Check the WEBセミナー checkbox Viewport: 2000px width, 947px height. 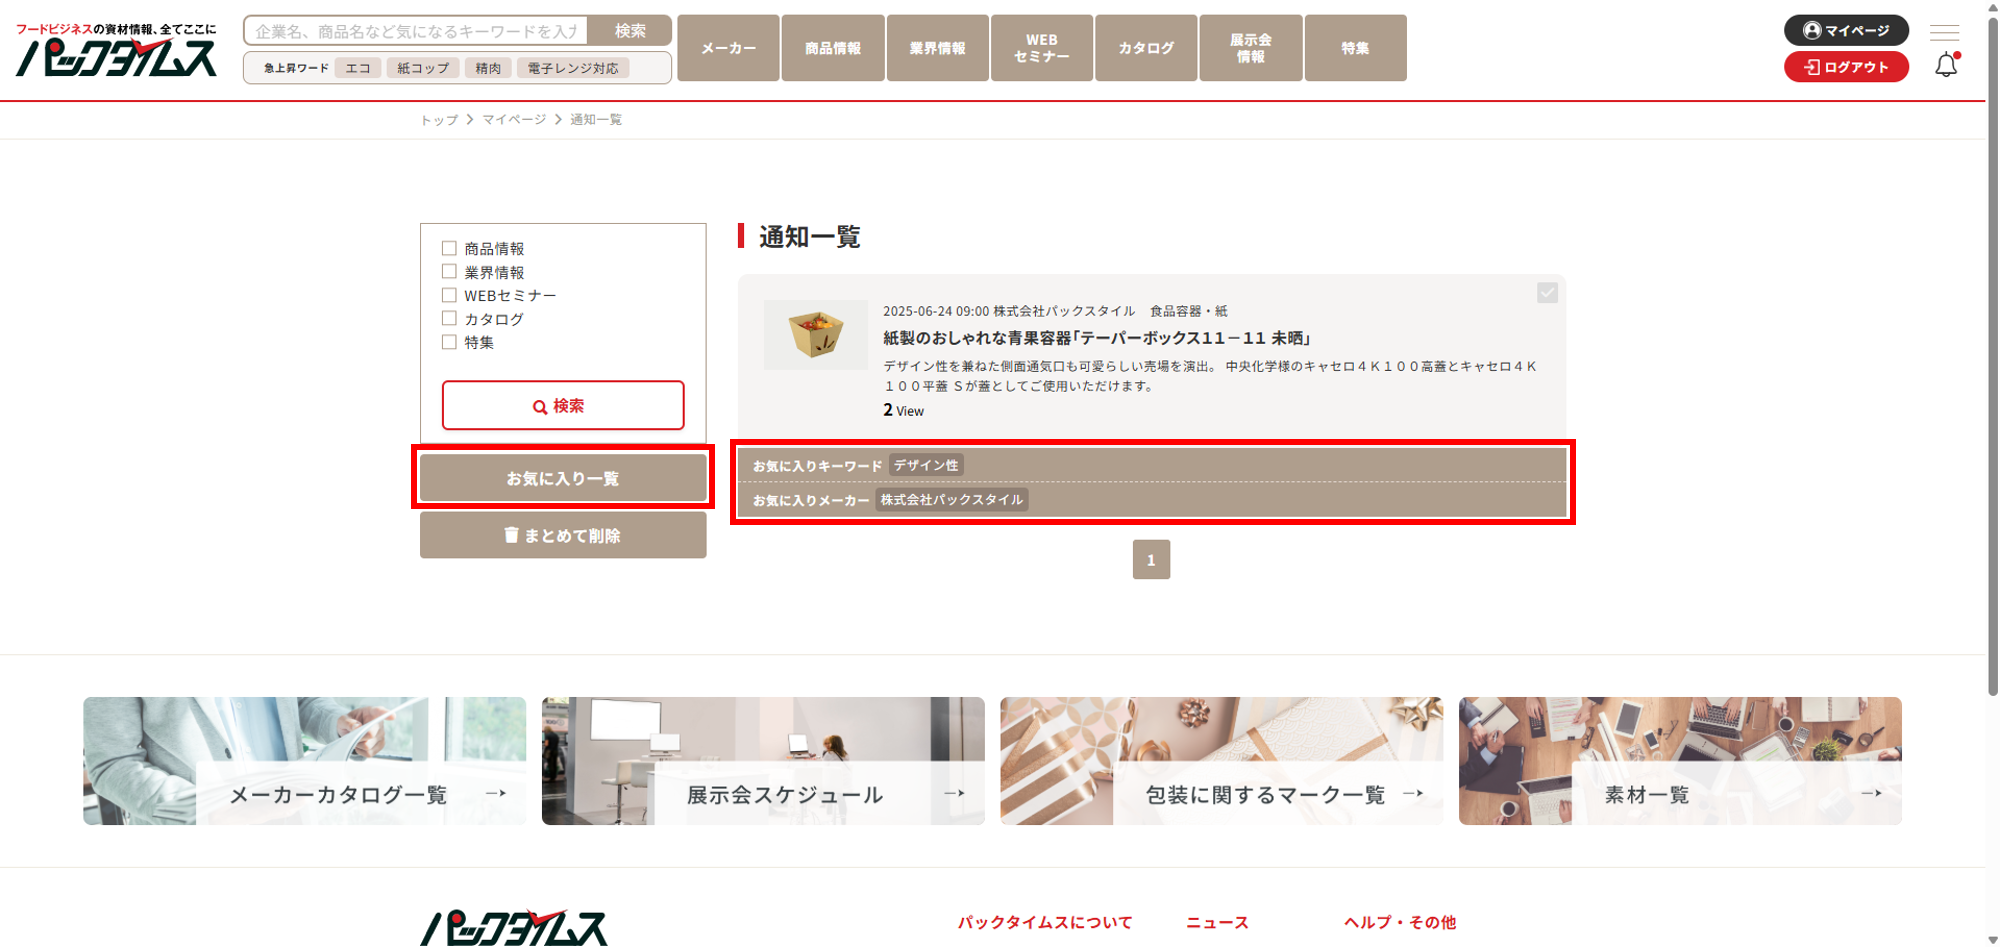pos(449,295)
